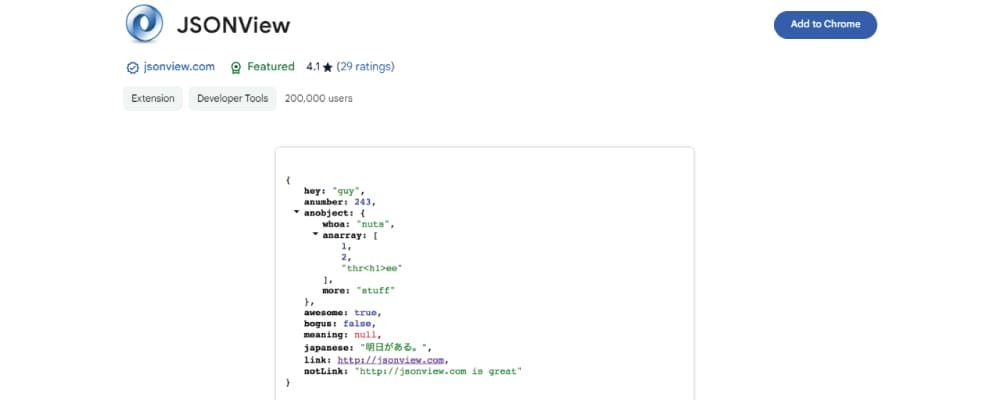Image resolution: width=1000 pixels, height=400 pixels.
Task: Open the JSON preview screenshot thumbnail
Action: click(484, 270)
